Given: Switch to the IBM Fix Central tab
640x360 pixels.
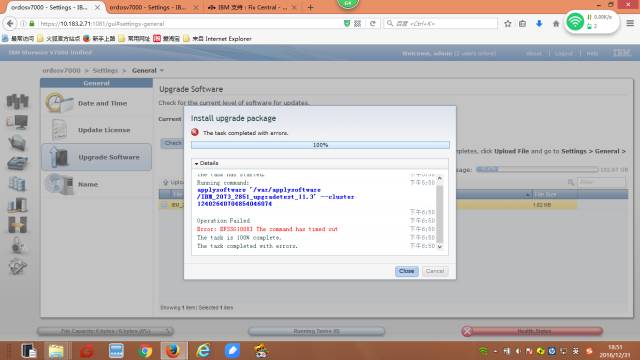Looking at the screenshot, I should click(x=248, y=7).
